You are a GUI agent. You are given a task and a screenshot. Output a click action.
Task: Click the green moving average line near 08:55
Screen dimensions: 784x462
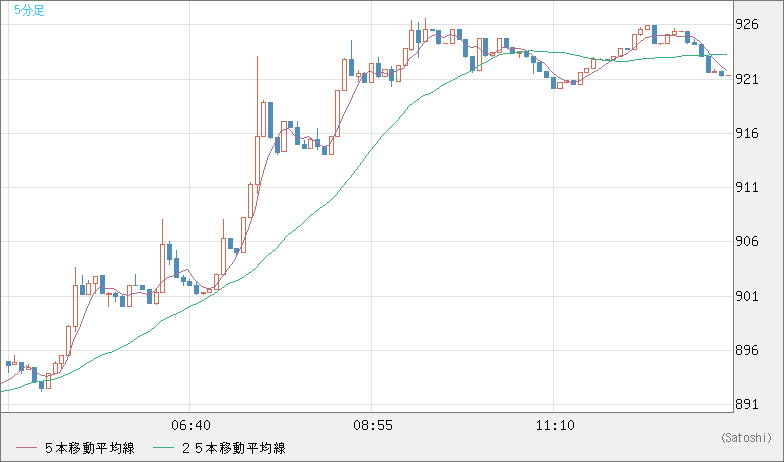(x=372, y=150)
